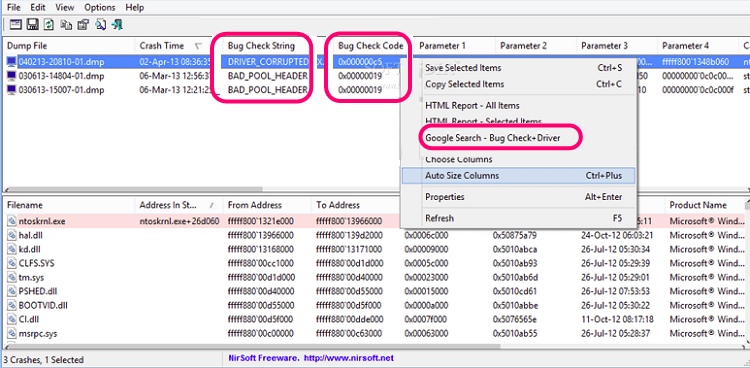This screenshot has height=368, width=750.
Task: Sort by Bug Check Code column header
Action: coord(370,46)
